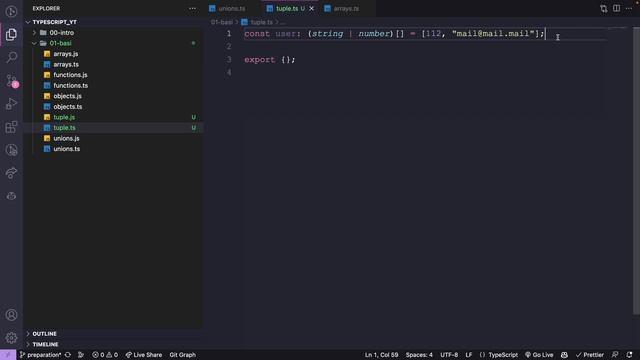Open editor more actions ellipsis menu

pyautogui.click(x=629, y=9)
